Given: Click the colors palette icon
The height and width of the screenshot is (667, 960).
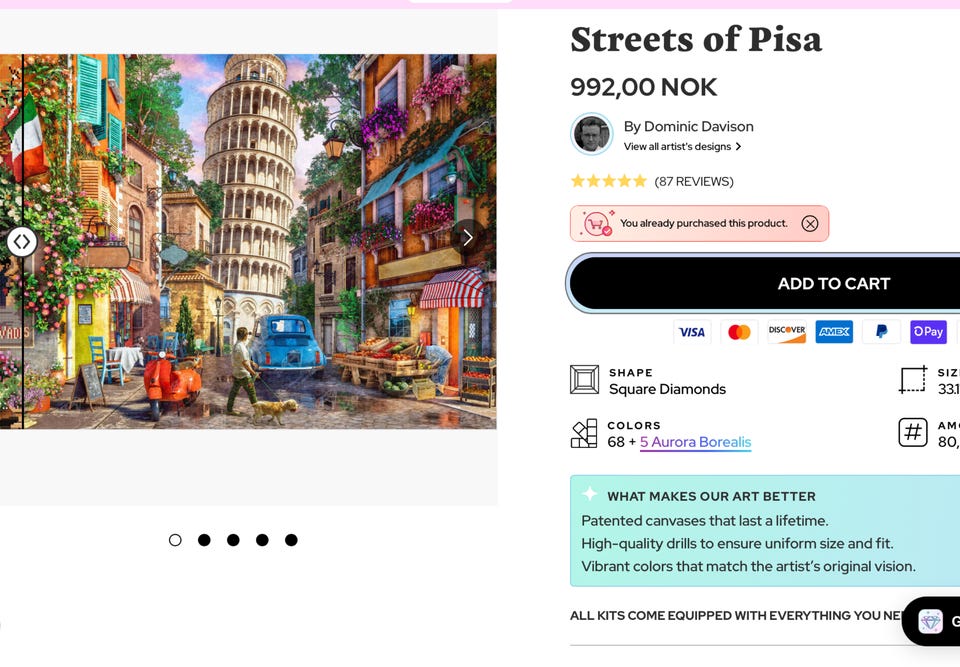Looking at the screenshot, I should click(583, 433).
